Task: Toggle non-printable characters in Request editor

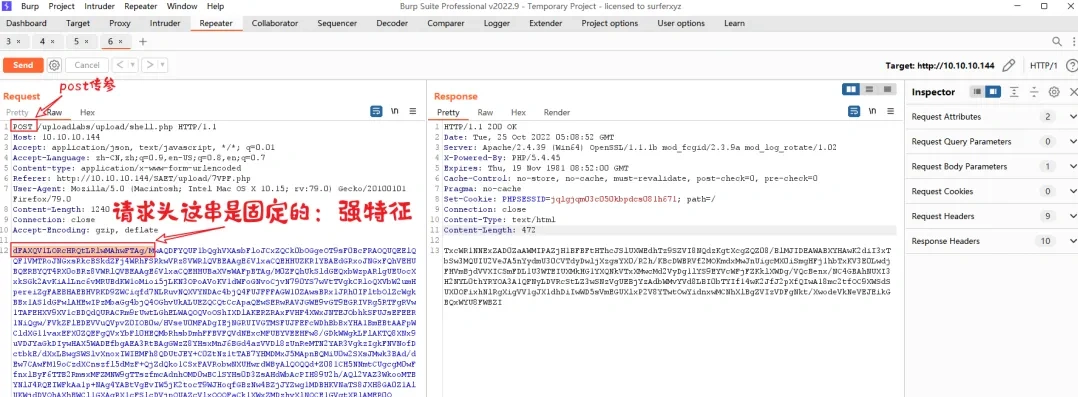Action: coord(395,111)
